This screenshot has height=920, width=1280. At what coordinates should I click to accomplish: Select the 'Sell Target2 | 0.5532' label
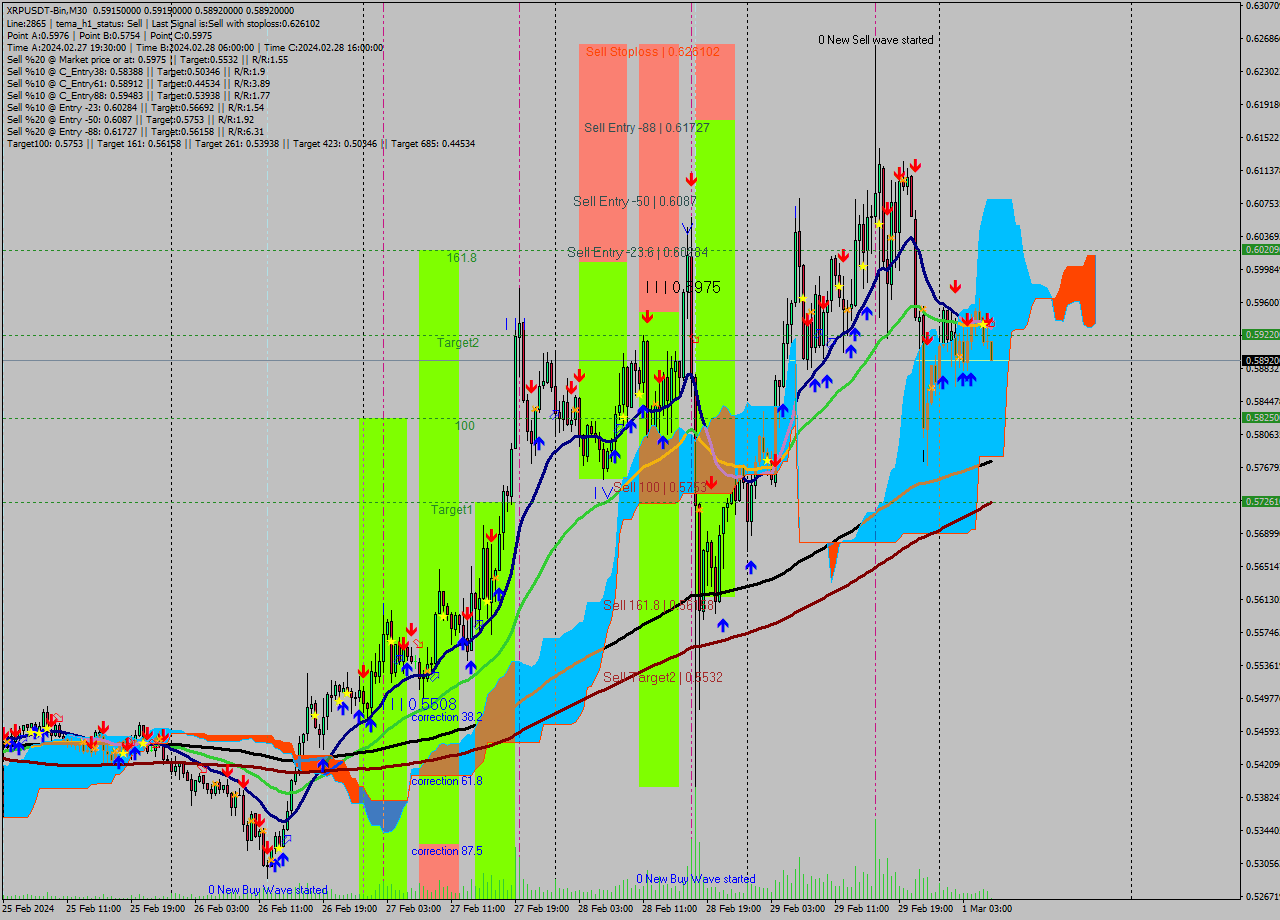[x=663, y=677]
